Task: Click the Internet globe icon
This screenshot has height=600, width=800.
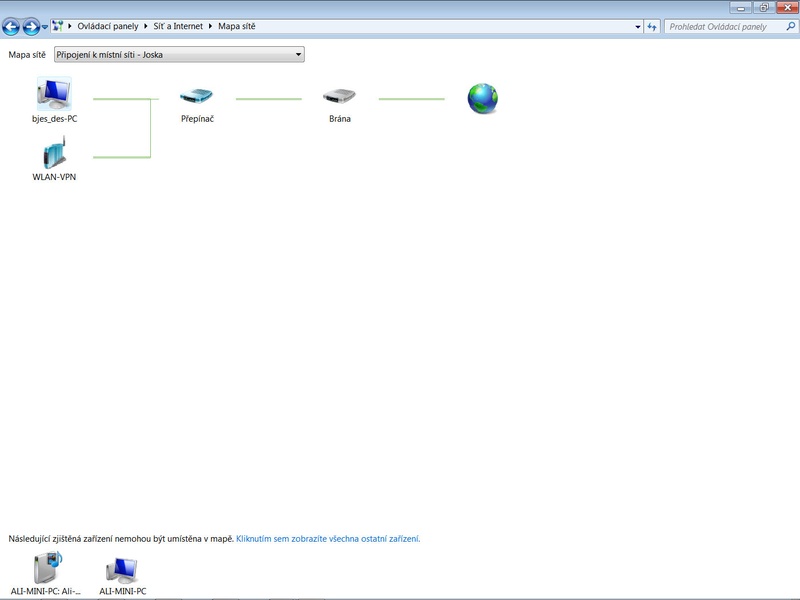Action: click(482, 98)
